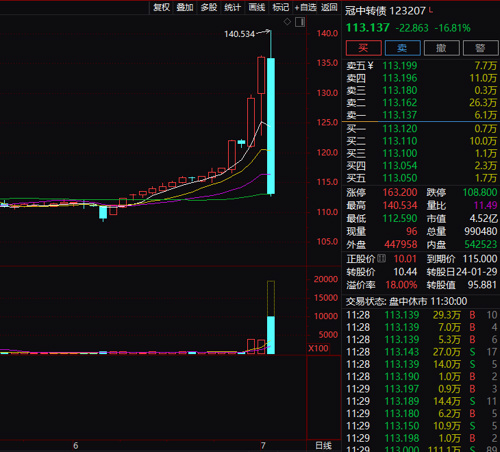
Task: Click 返回 to go back
Action: click(329, 7)
